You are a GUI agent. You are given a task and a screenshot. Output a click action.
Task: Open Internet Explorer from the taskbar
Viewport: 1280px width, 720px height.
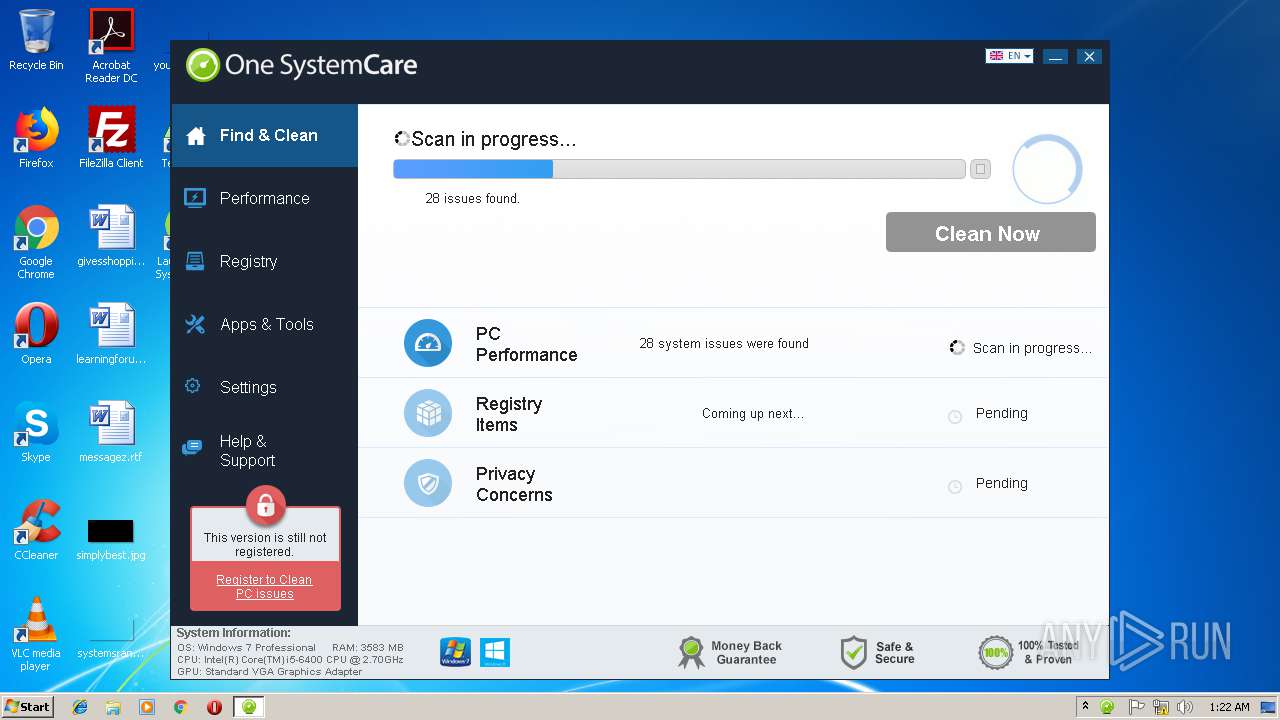tap(80, 707)
